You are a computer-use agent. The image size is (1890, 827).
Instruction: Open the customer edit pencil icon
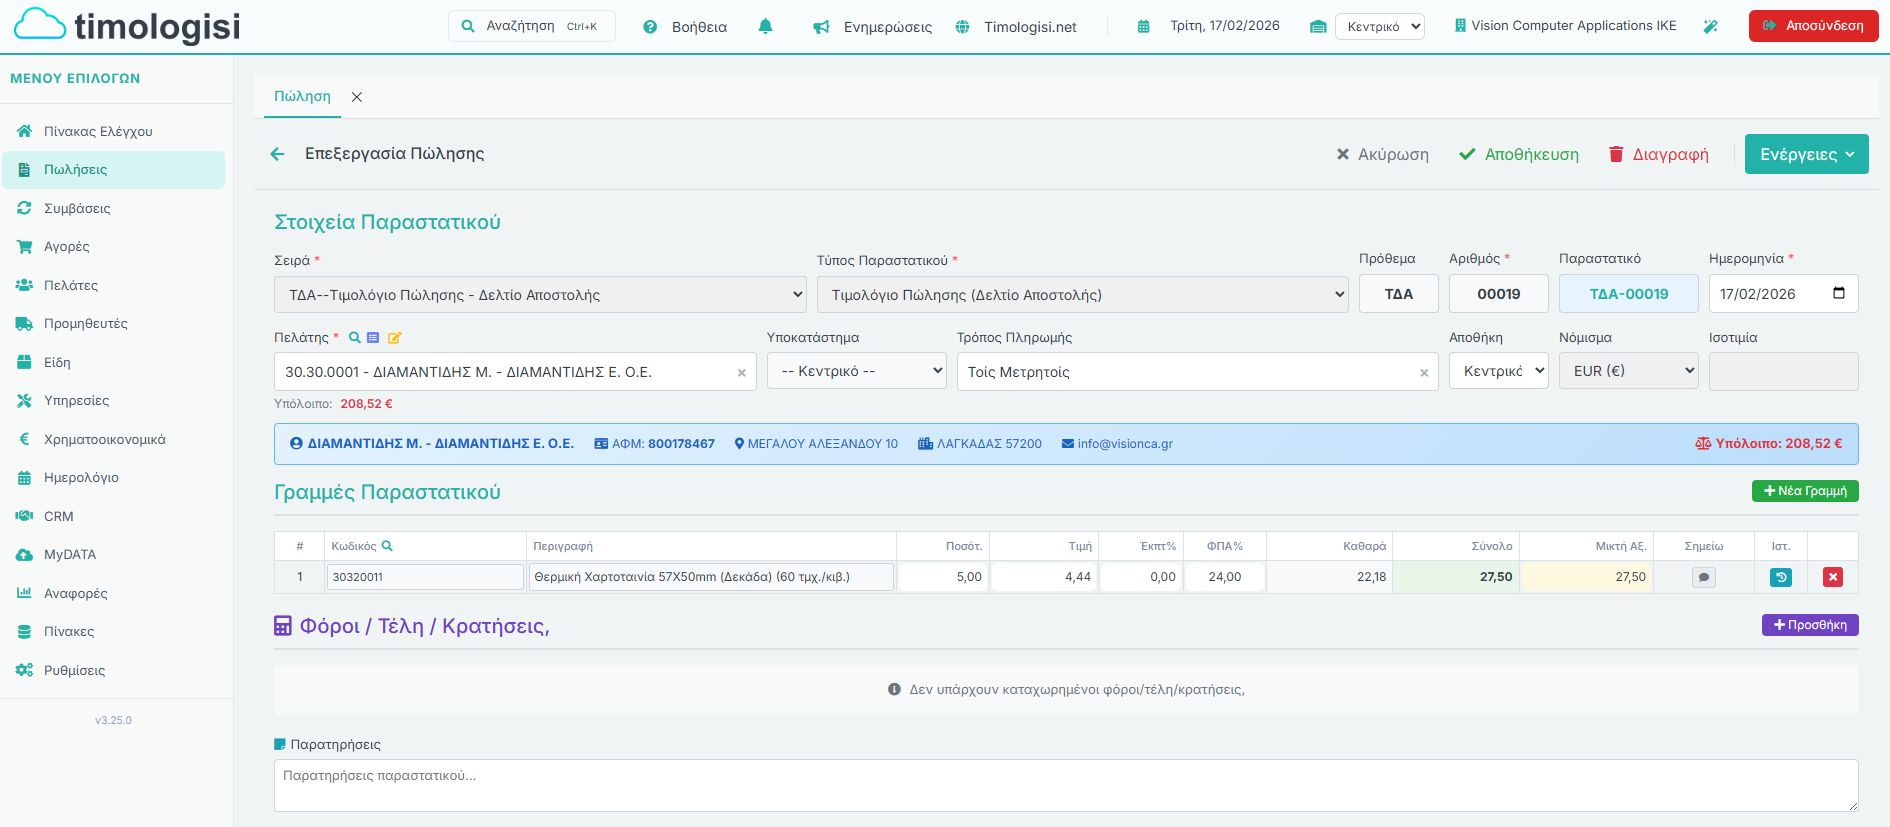(394, 338)
